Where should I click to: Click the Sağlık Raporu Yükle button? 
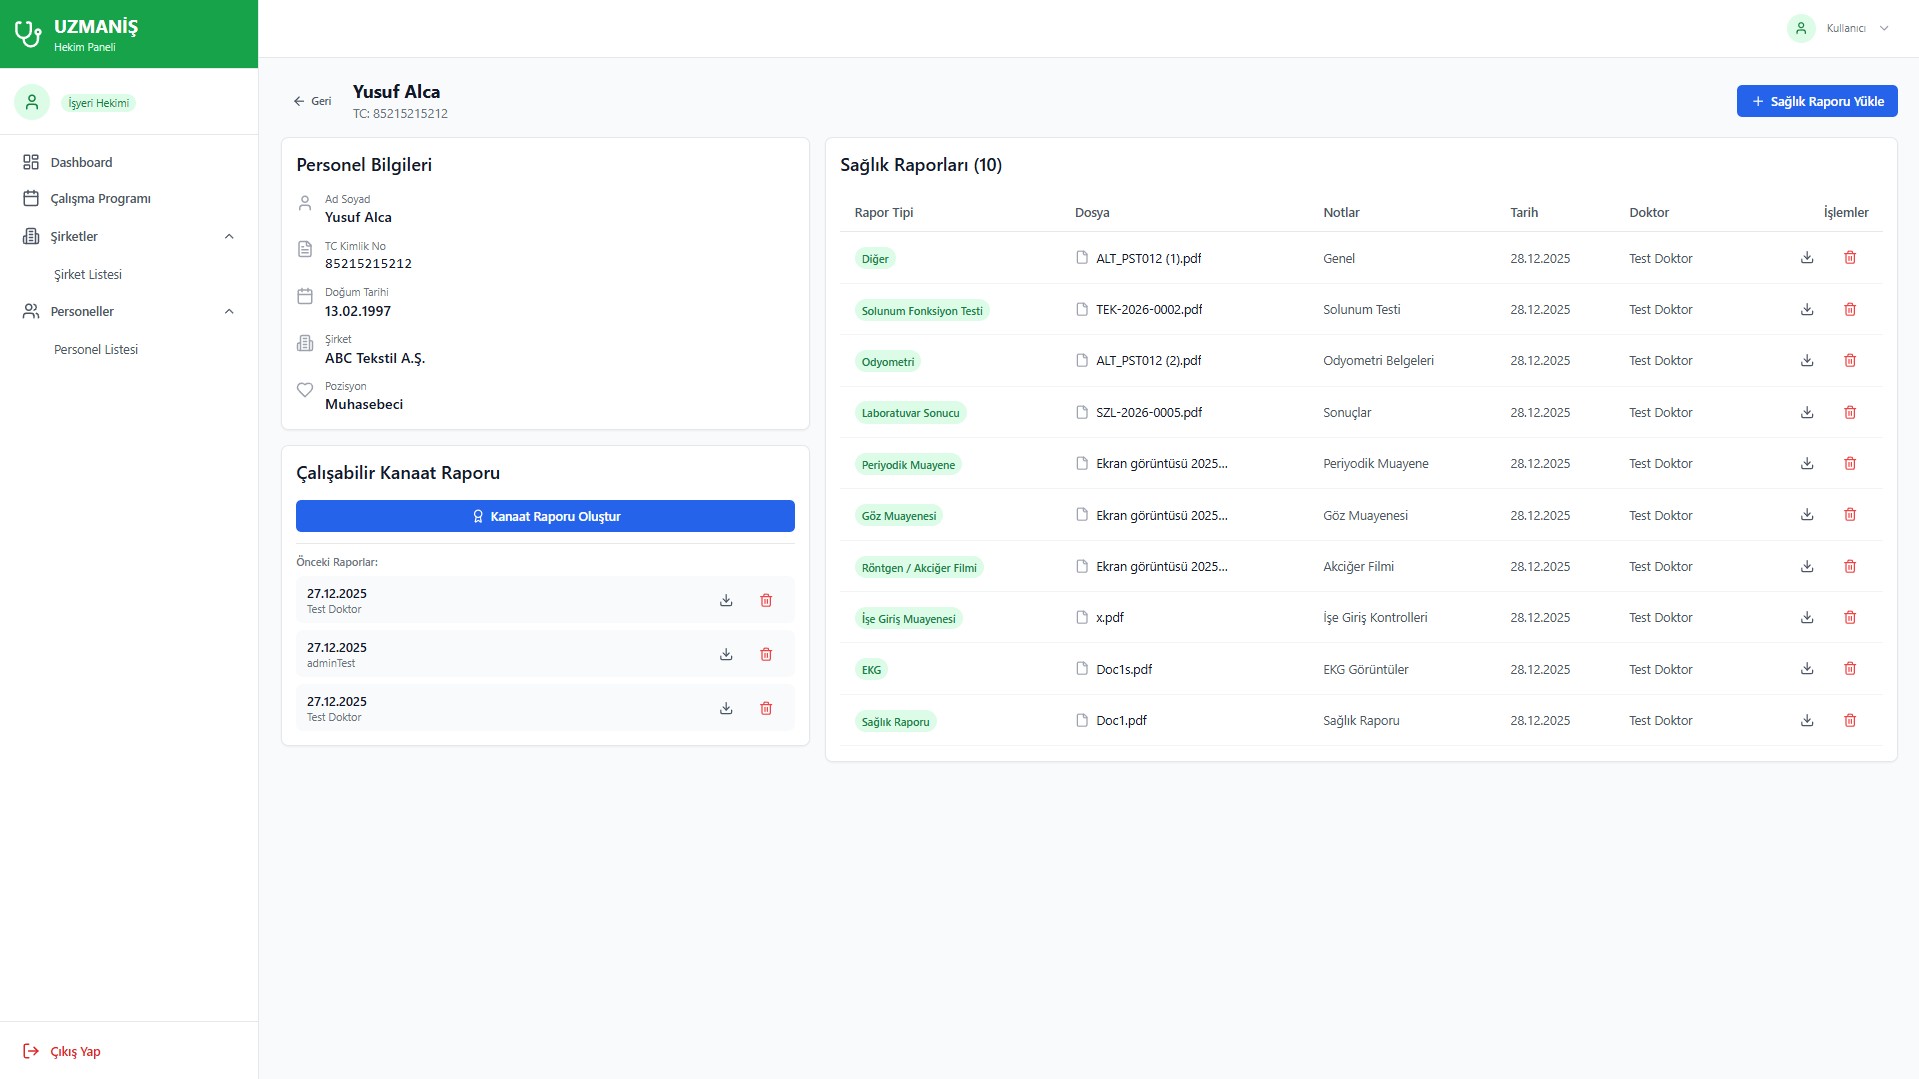point(1816,101)
